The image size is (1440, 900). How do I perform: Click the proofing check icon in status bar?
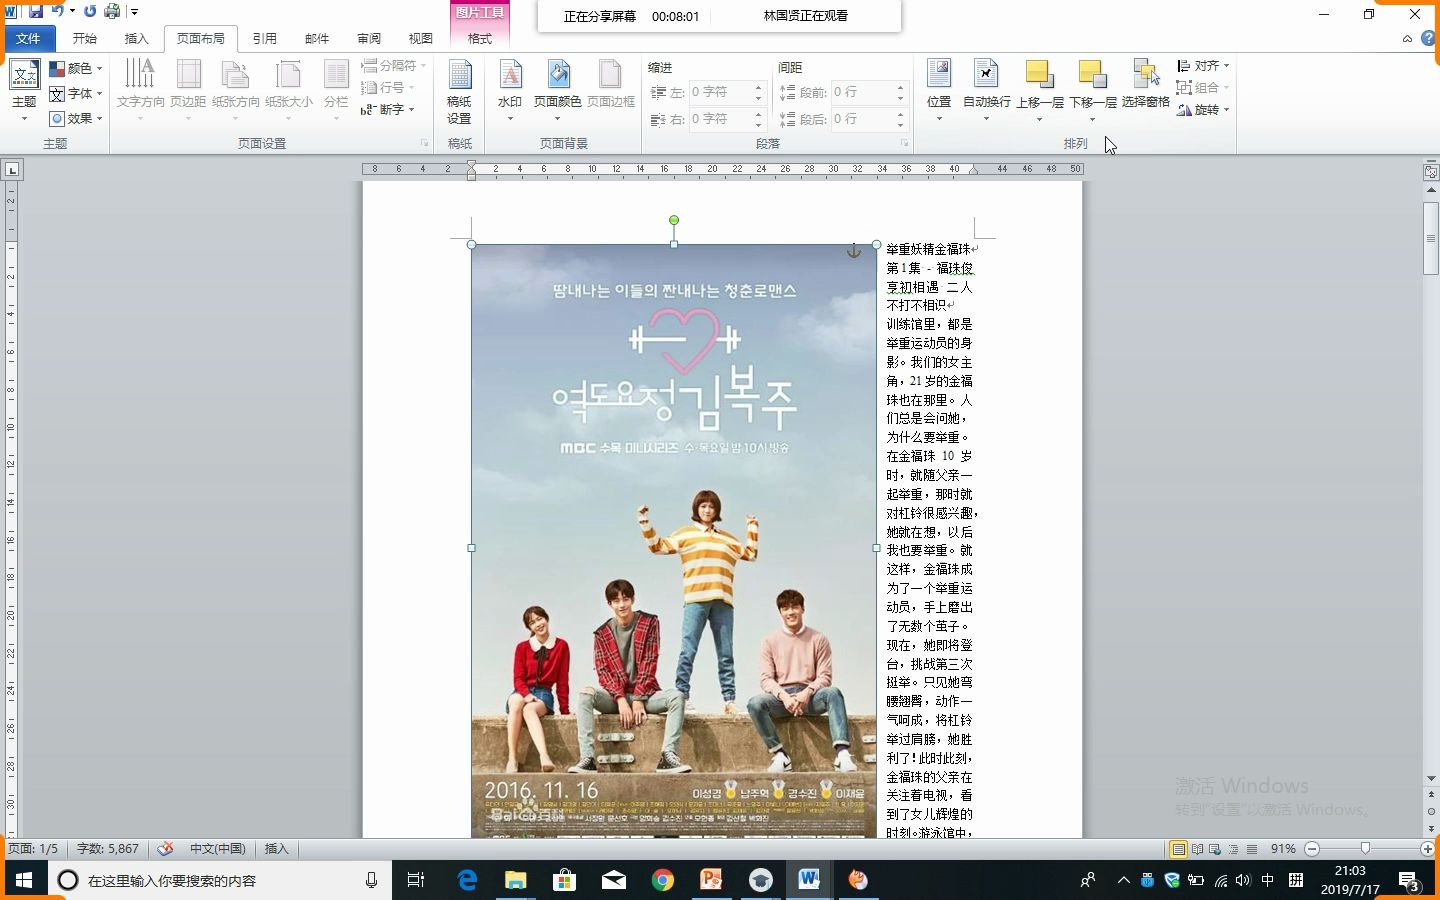click(x=166, y=849)
